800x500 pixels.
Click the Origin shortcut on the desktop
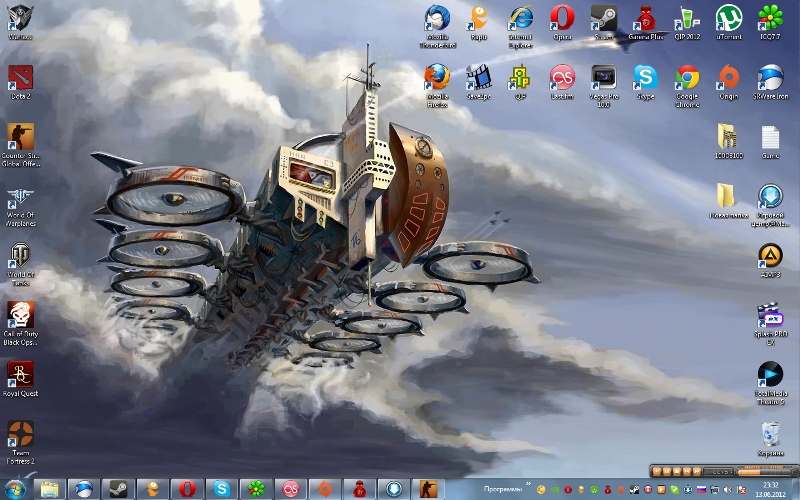729,82
